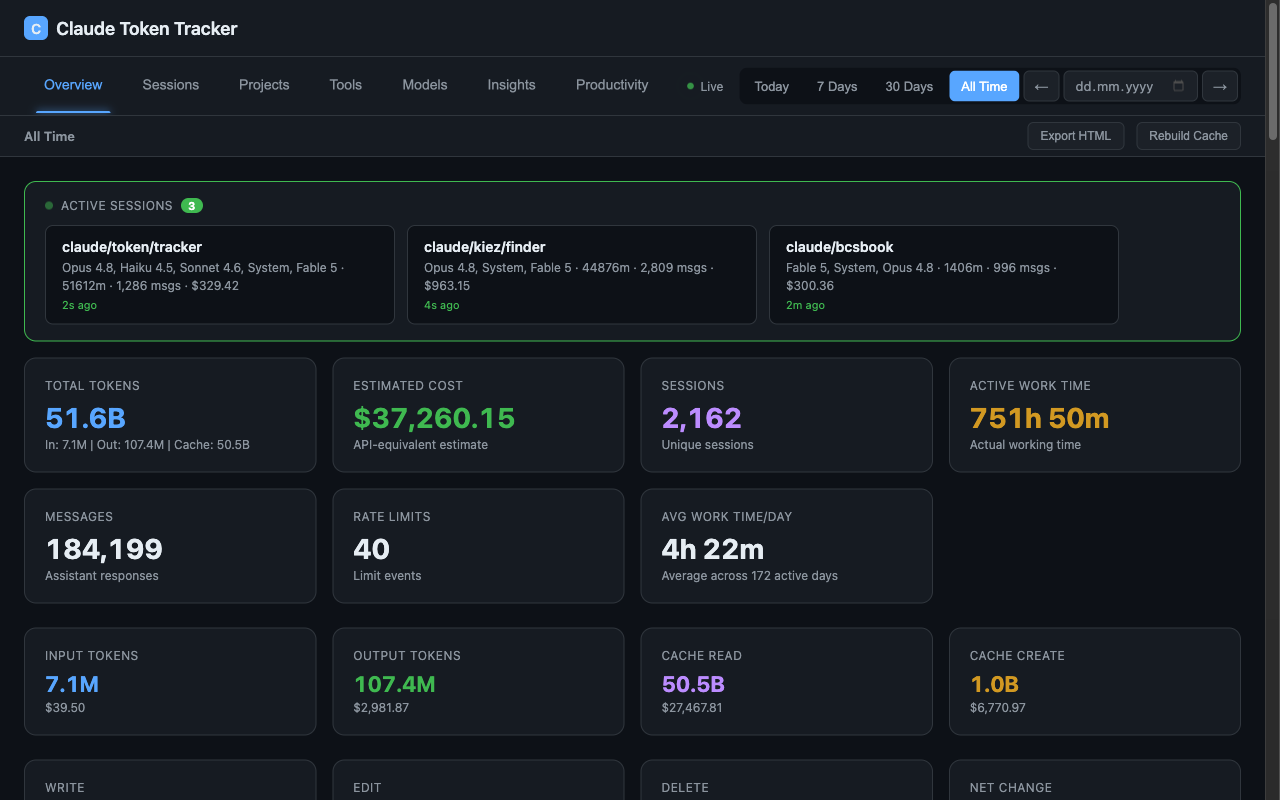Open the Overview tab
The height and width of the screenshot is (800, 1280).
pyautogui.click(x=73, y=85)
